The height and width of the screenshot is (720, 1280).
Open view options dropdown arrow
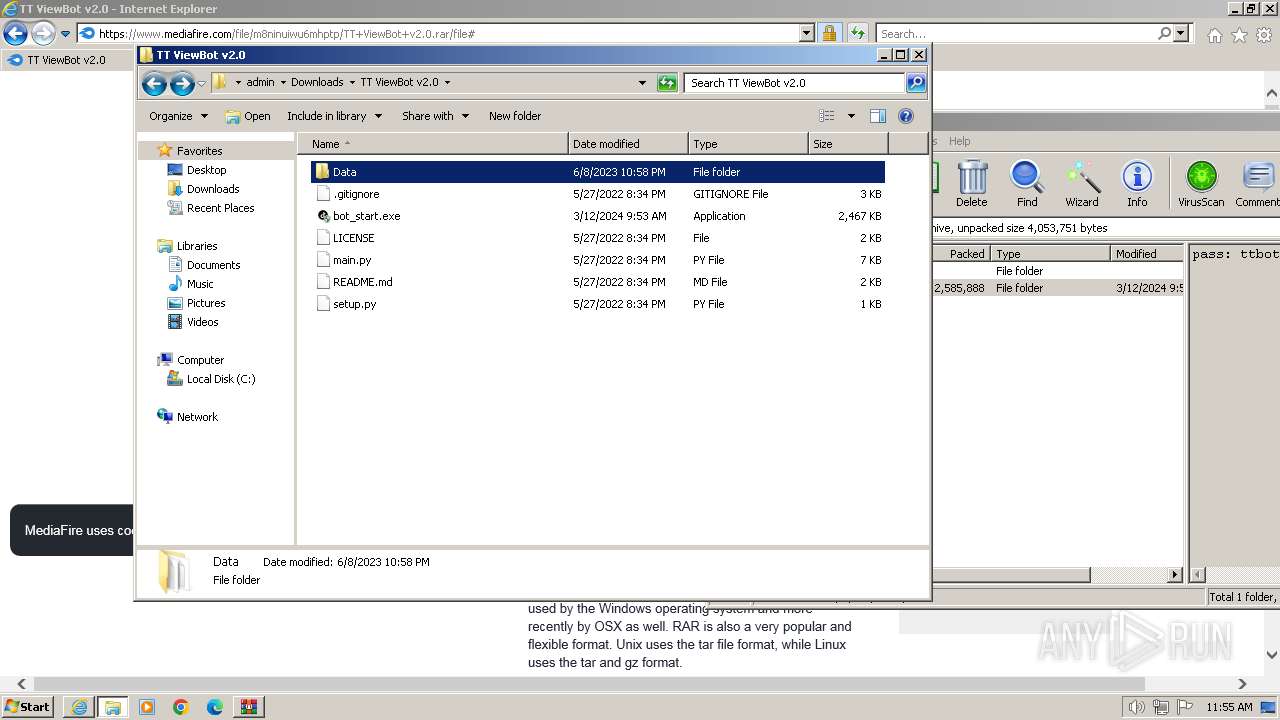tap(851, 116)
